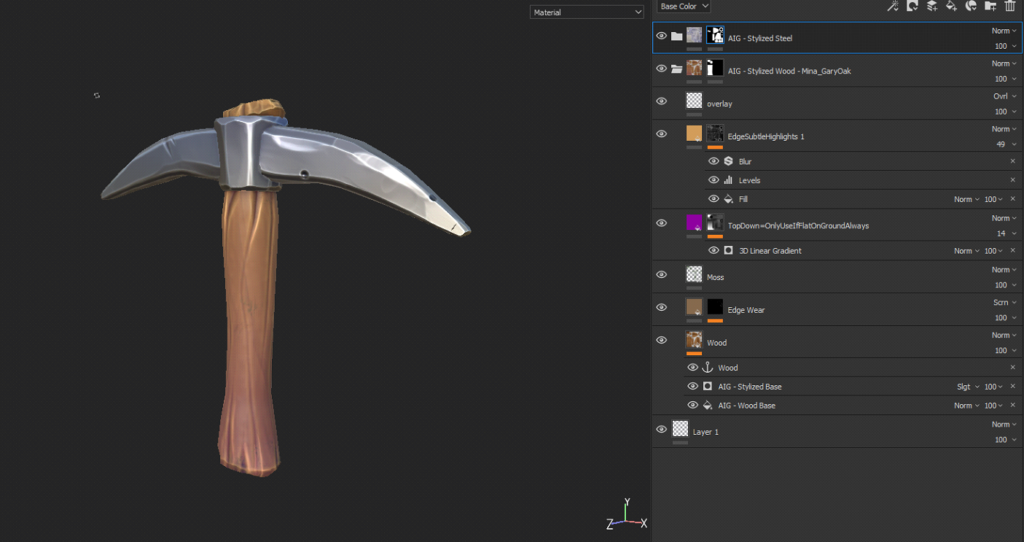This screenshot has height=542, width=1024.
Task: Click the AIG - Wood Base fill icon
Action: pyautogui.click(x=708, y=406)
